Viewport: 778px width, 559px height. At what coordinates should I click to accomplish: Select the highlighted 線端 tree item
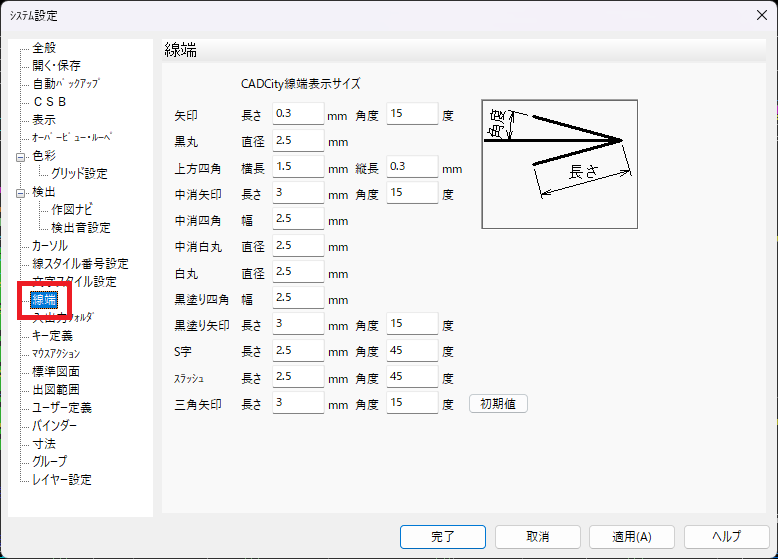click(44, 300)
